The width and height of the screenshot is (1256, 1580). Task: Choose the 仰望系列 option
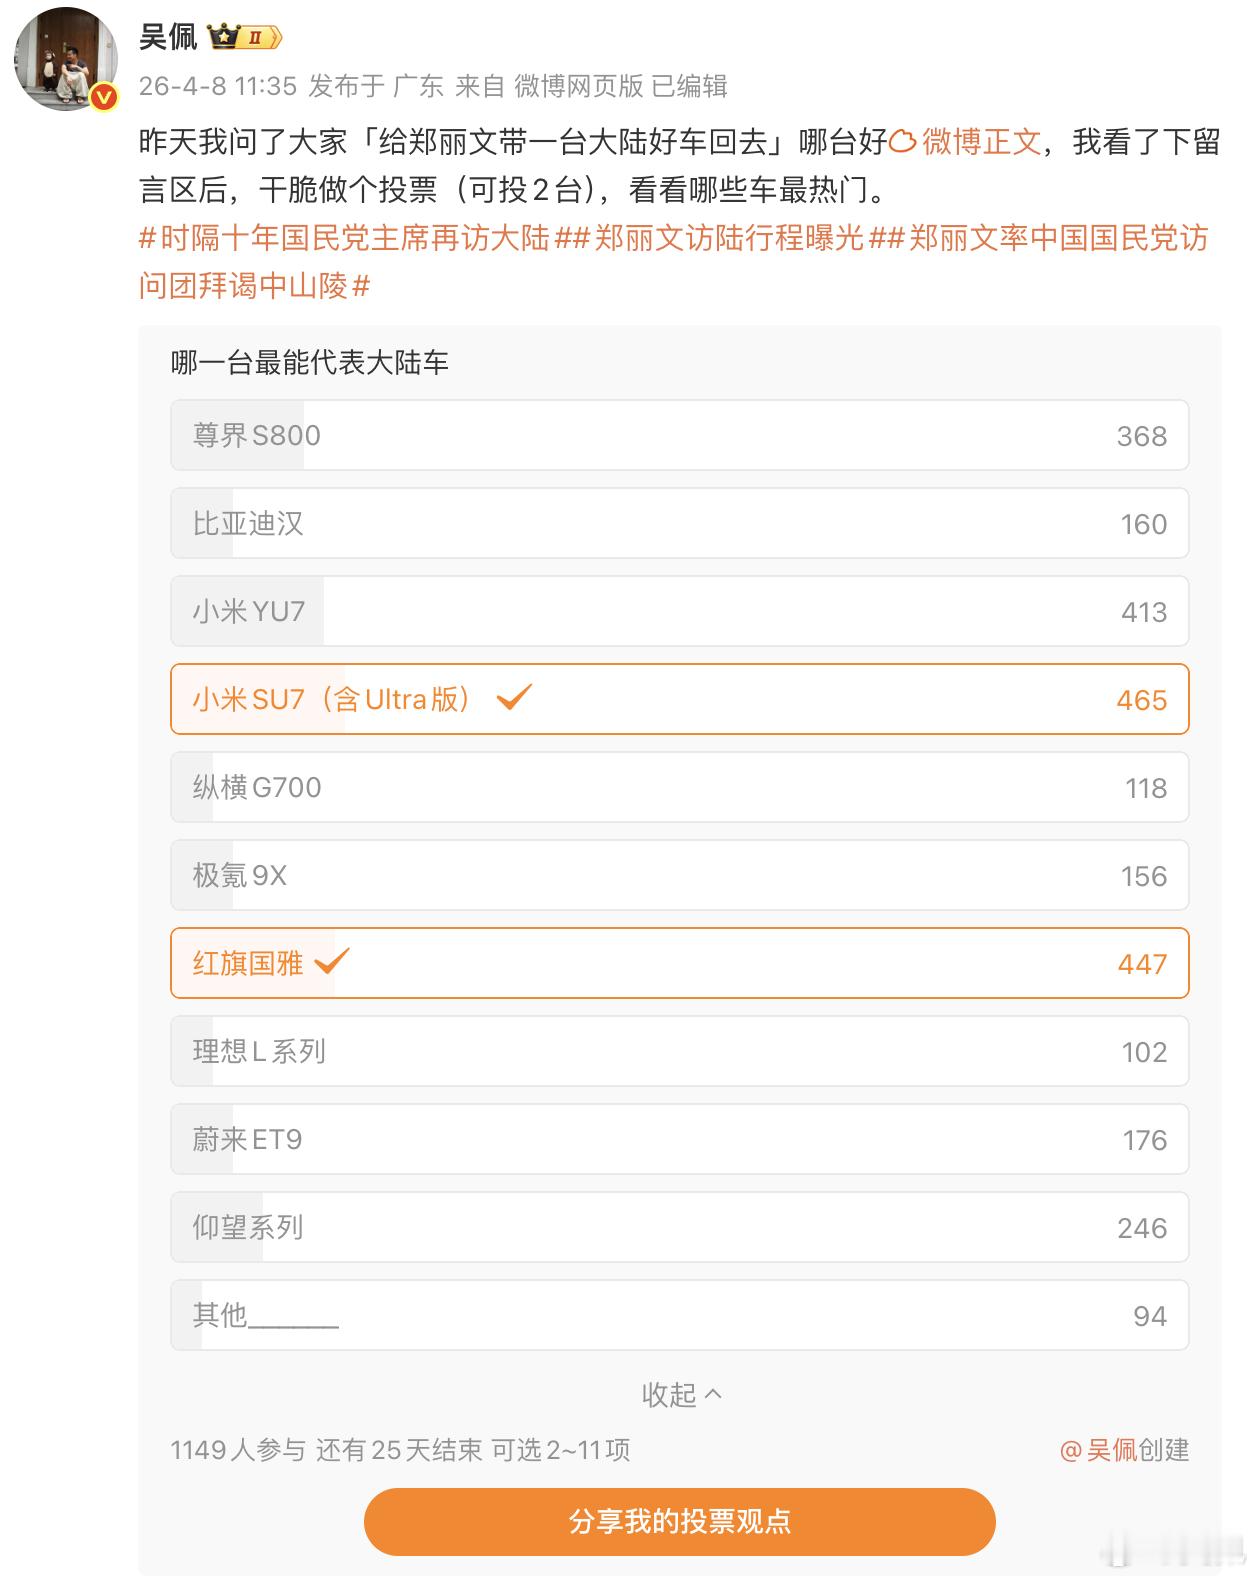point(679,1227)
